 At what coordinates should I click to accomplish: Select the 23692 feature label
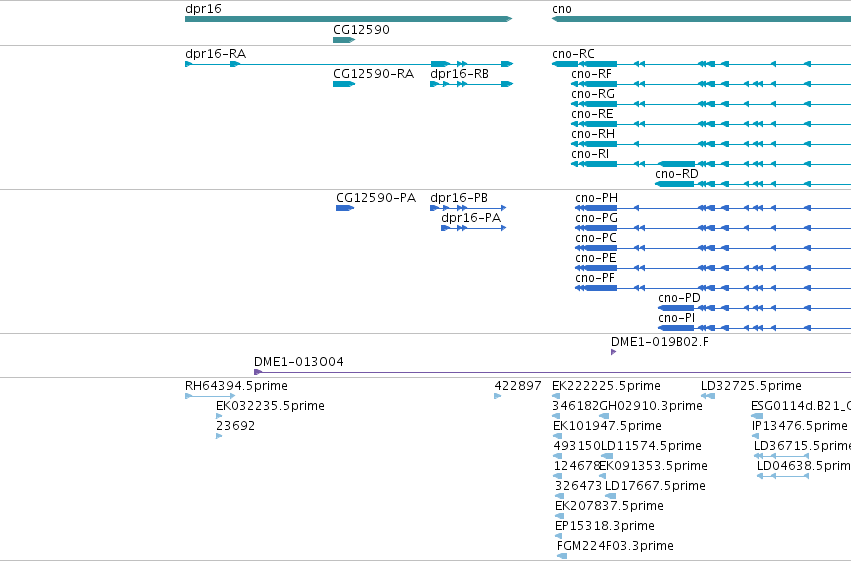pos(236,426)
